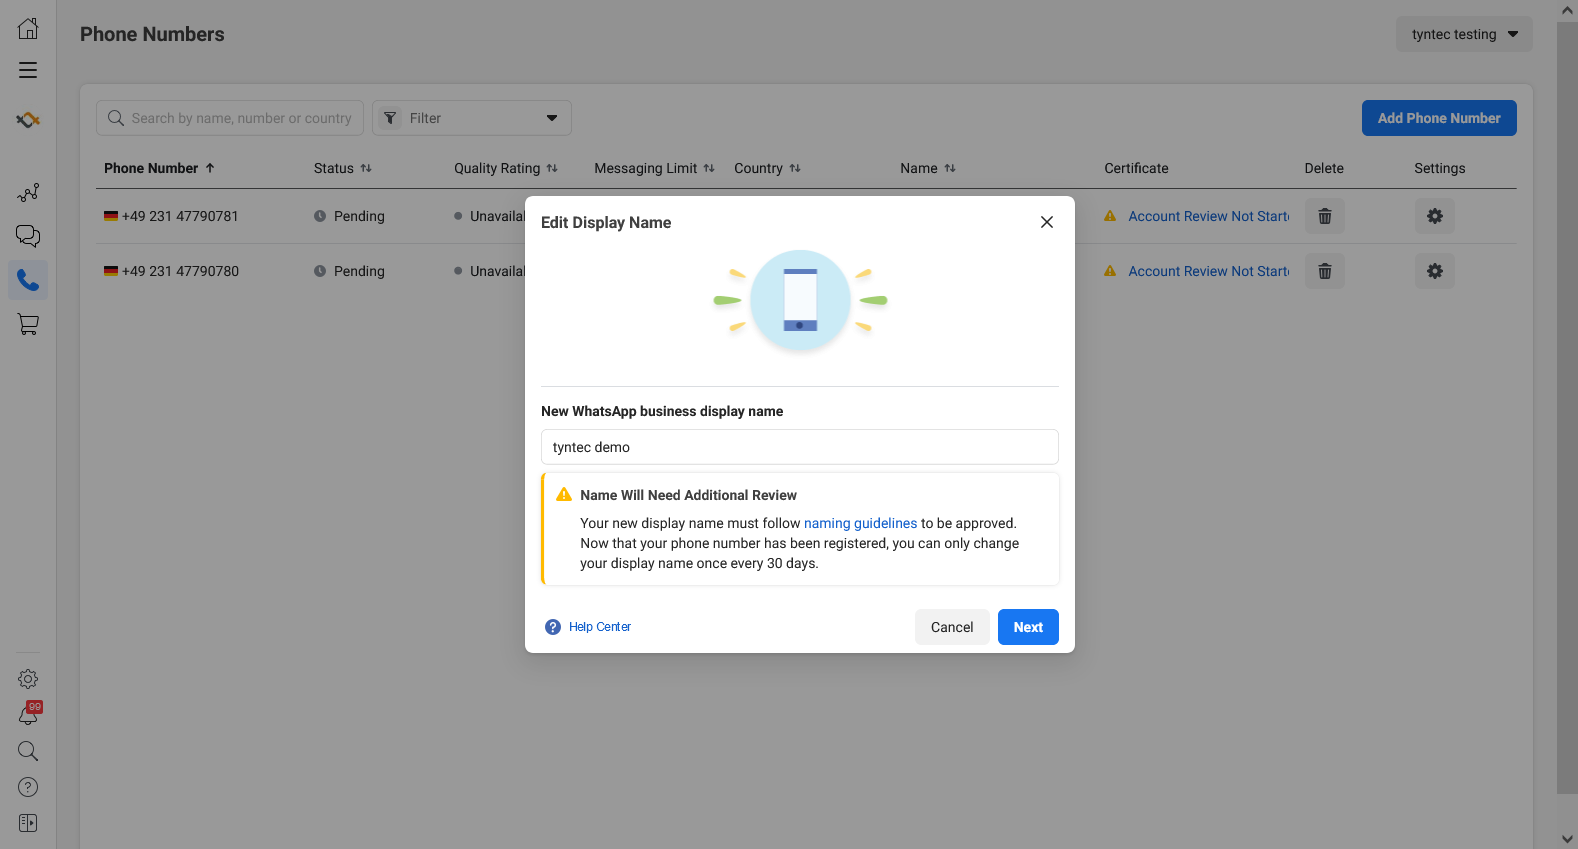Click the Edit Display Name dialog title
This screenshot has width=1578, height=849.
click(x=606, y=222)
